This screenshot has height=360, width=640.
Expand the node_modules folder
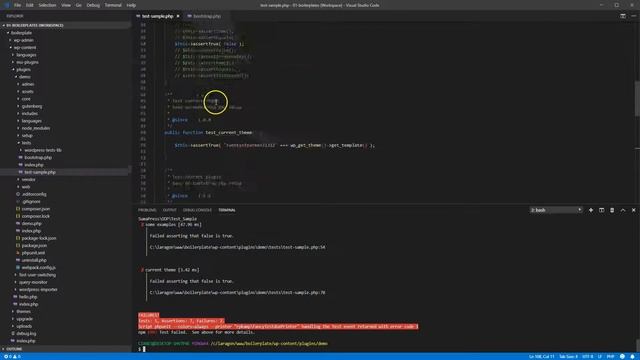pos(36,128)
